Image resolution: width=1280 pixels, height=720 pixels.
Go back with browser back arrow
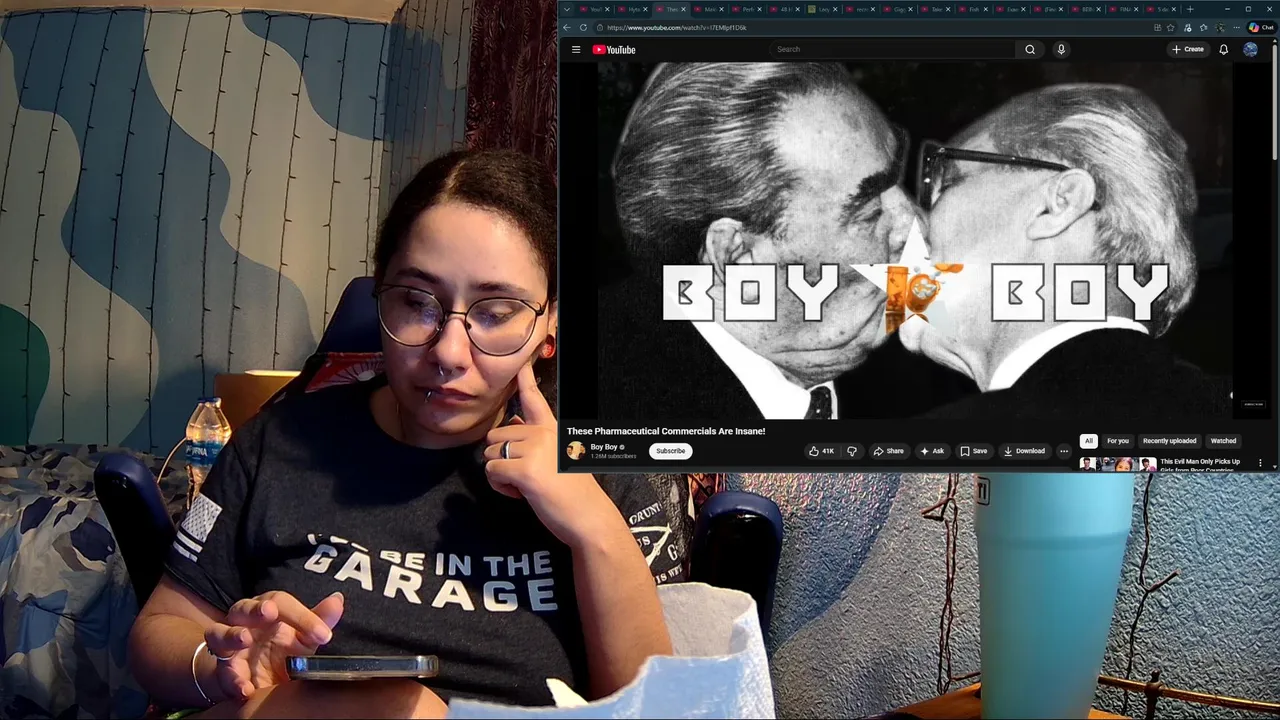coord(567,27)
